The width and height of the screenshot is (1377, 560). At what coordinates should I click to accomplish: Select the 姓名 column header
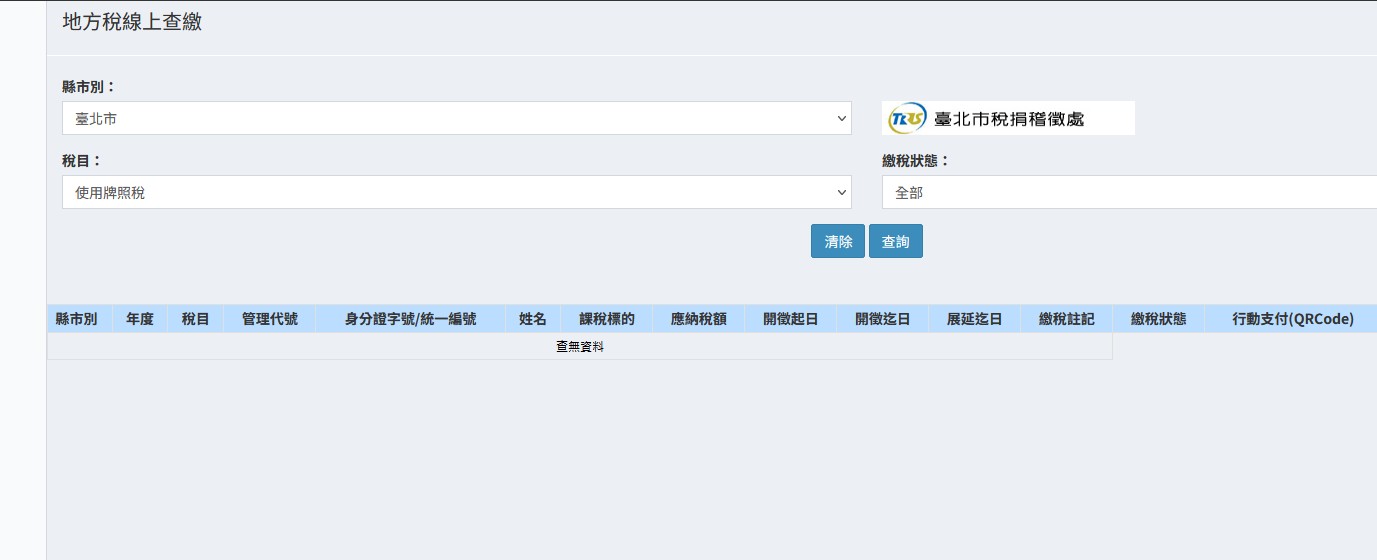pos(533,319)
